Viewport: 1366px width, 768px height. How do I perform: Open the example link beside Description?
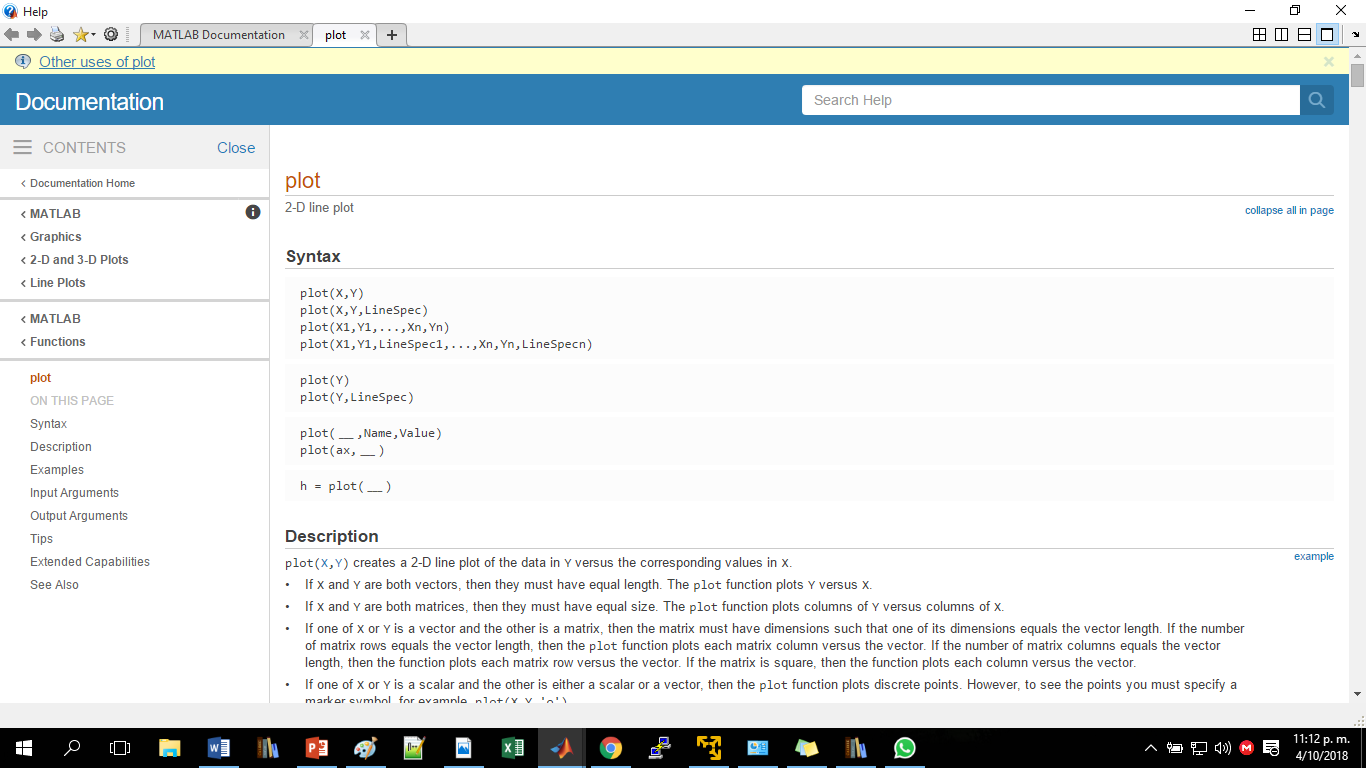click(x=1314, y=556)
